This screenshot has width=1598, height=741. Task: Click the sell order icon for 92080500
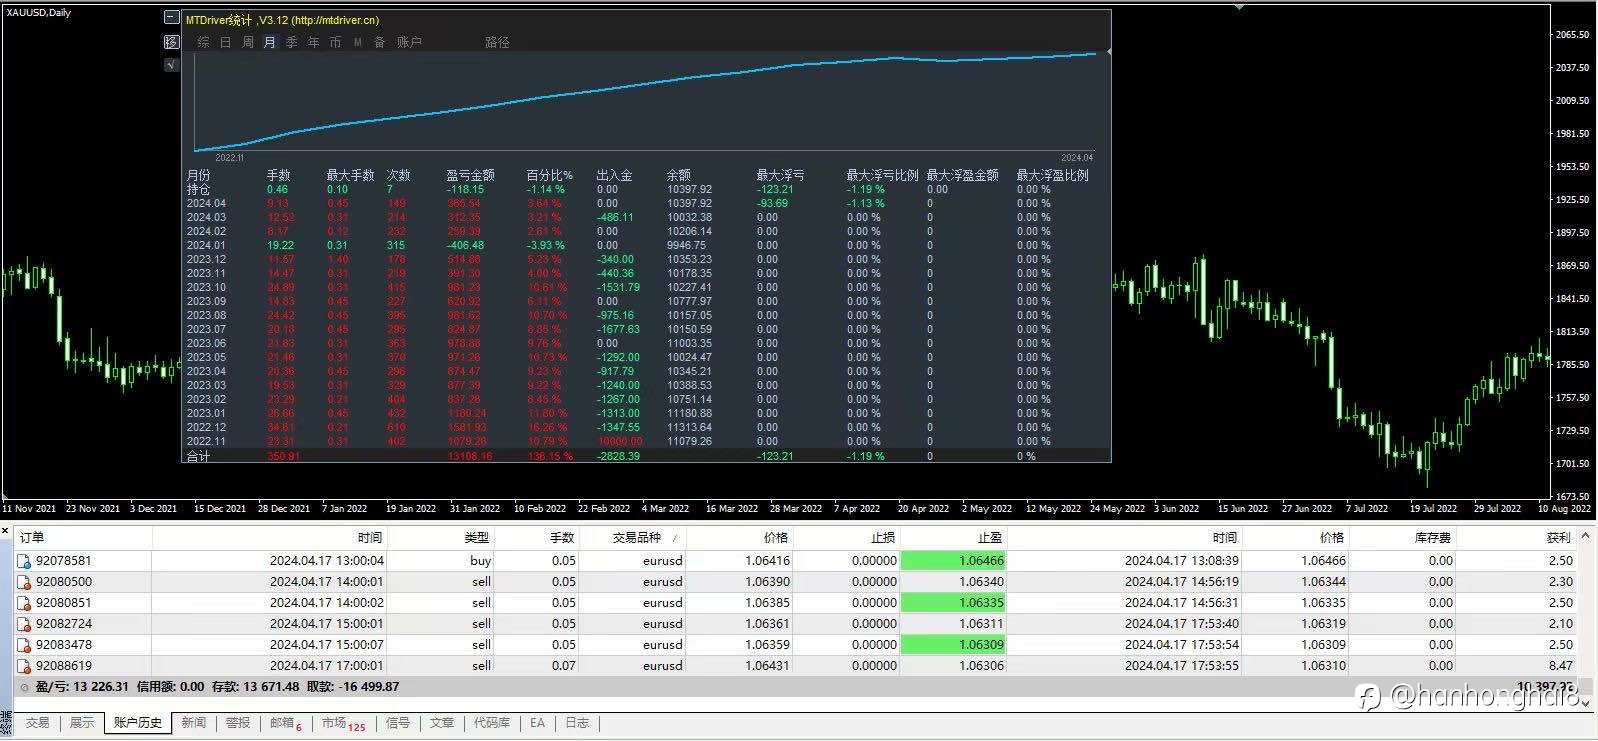(x=24, y=582)
